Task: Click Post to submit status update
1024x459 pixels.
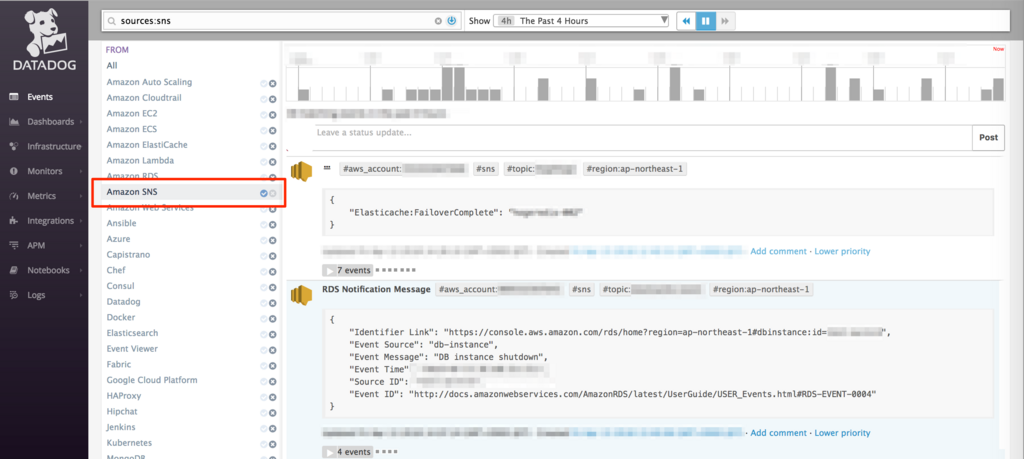Action: tap(988, 138)
